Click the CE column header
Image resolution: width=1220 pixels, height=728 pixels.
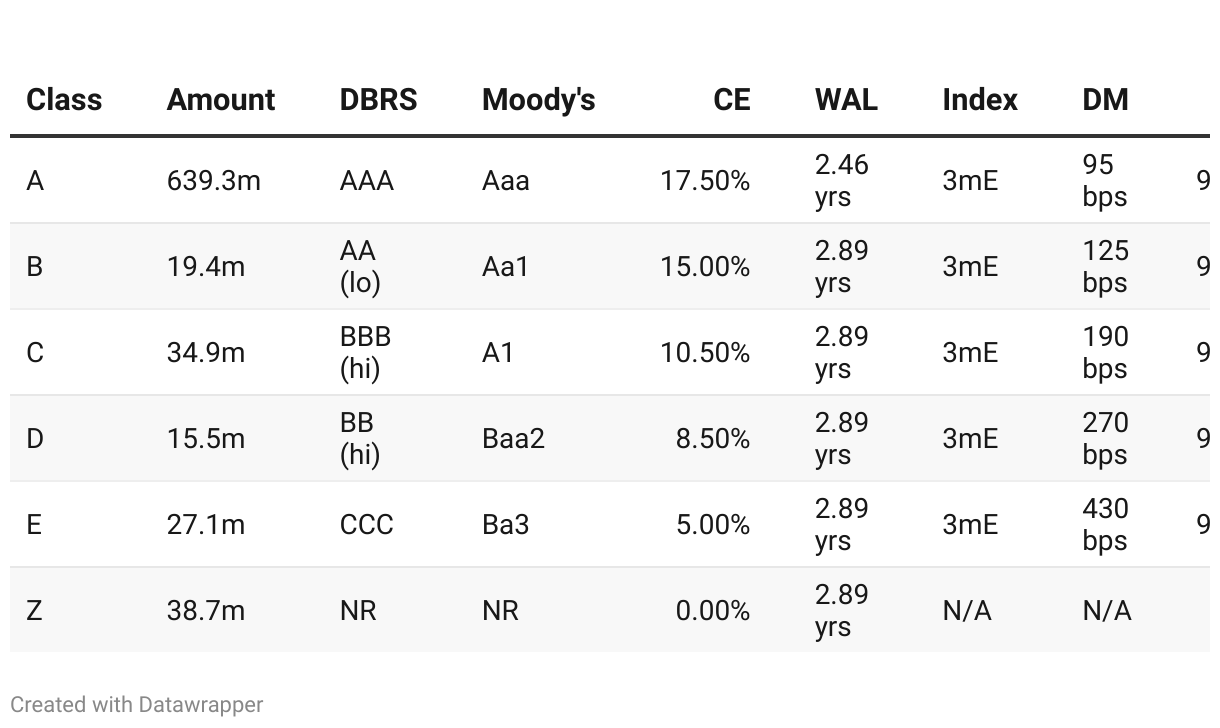[x=732, y=100]
